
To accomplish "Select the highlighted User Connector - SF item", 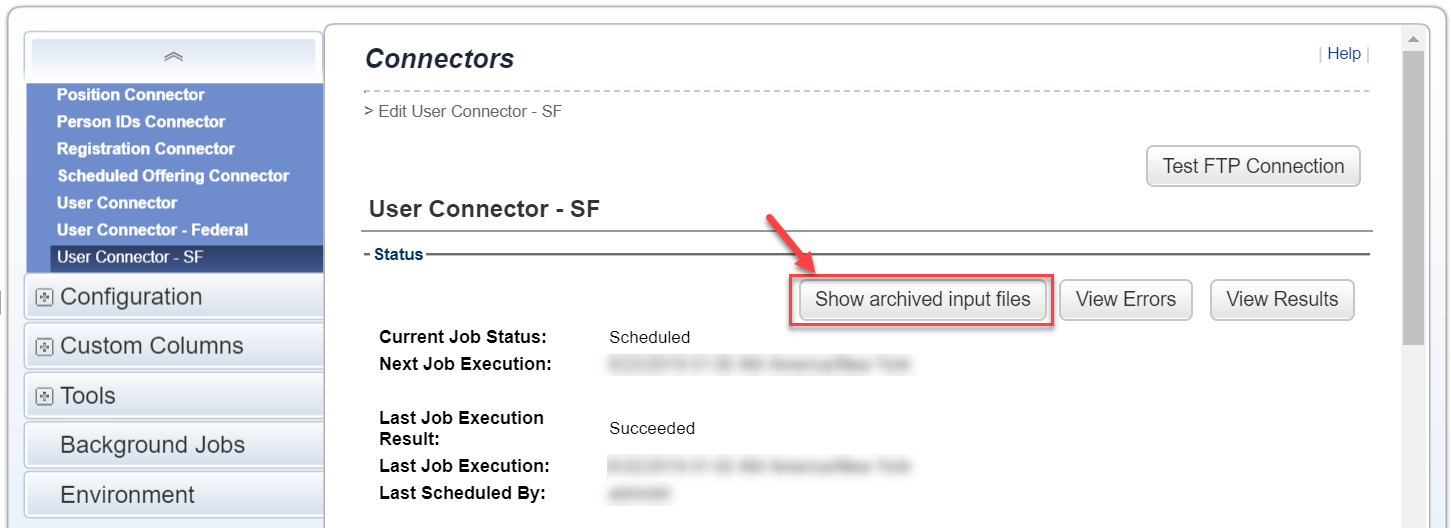I will tap(187, 258).
